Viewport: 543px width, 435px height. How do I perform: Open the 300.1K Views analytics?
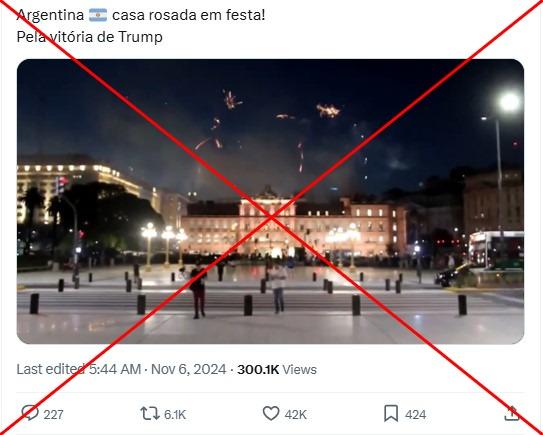(277, 370)
